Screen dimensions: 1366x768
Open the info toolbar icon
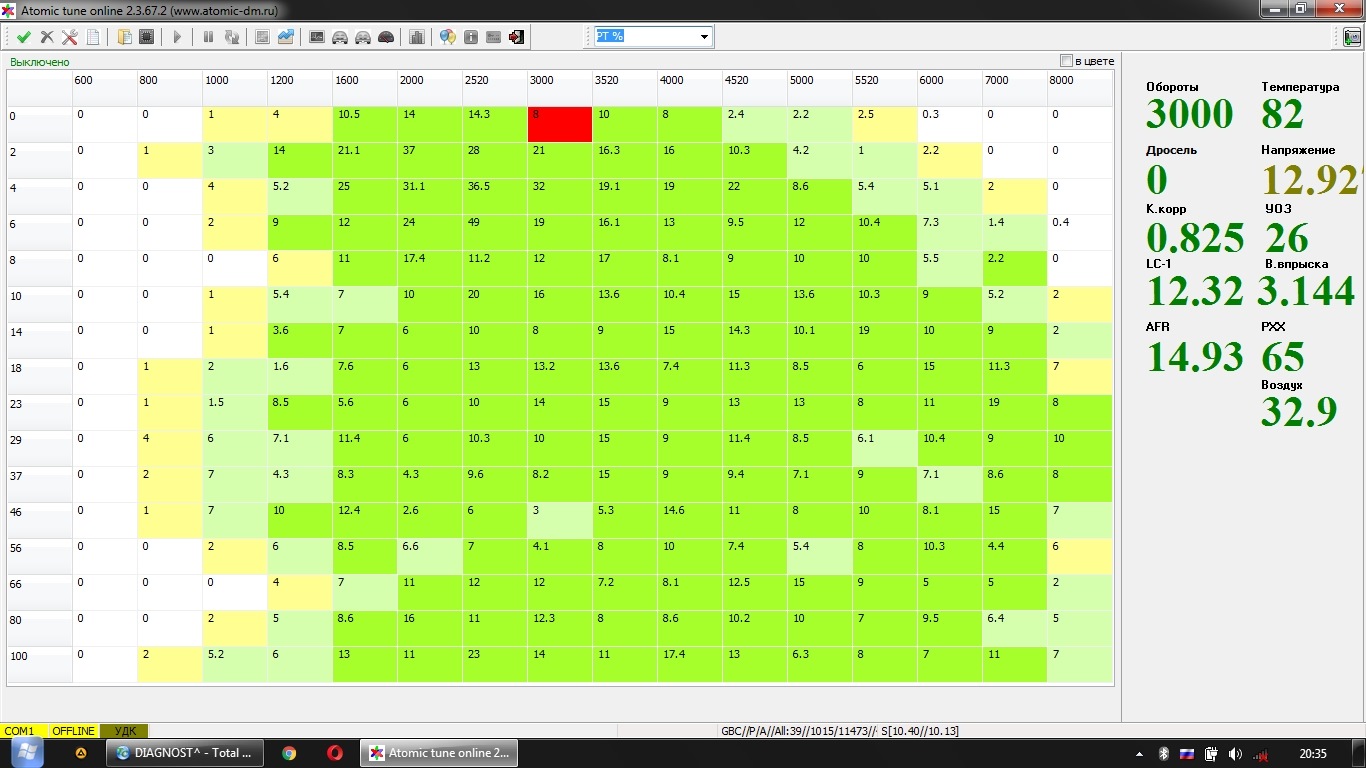click(x=471, y=37)
